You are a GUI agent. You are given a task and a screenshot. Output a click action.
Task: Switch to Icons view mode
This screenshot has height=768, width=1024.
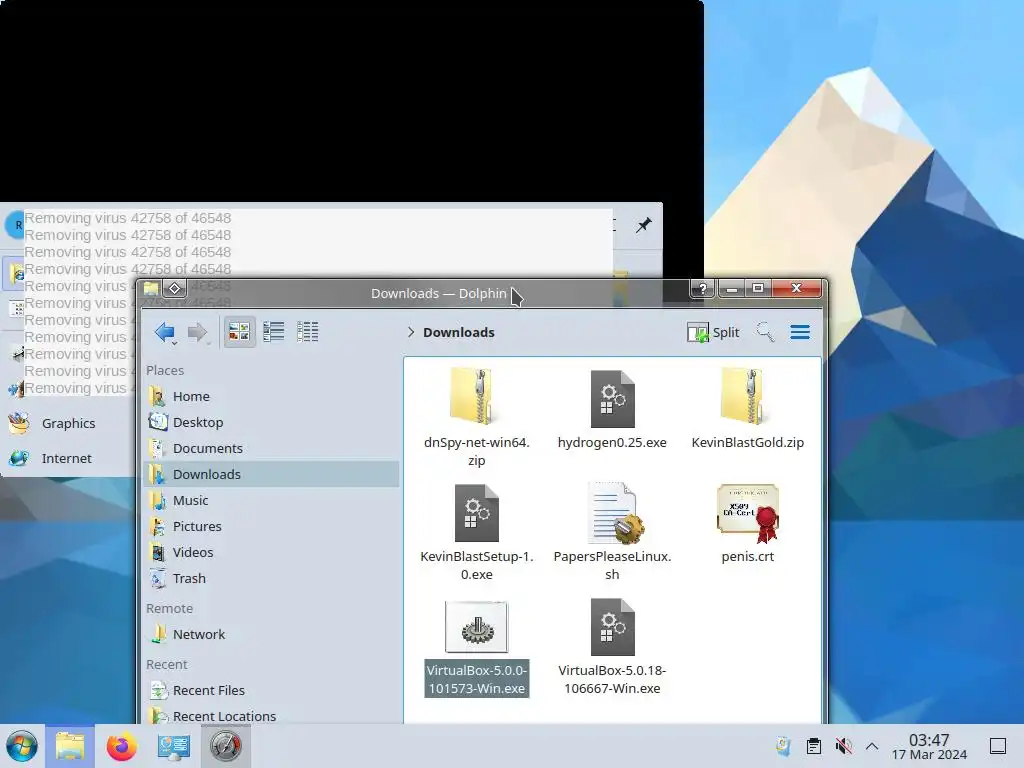click(239, 332)
